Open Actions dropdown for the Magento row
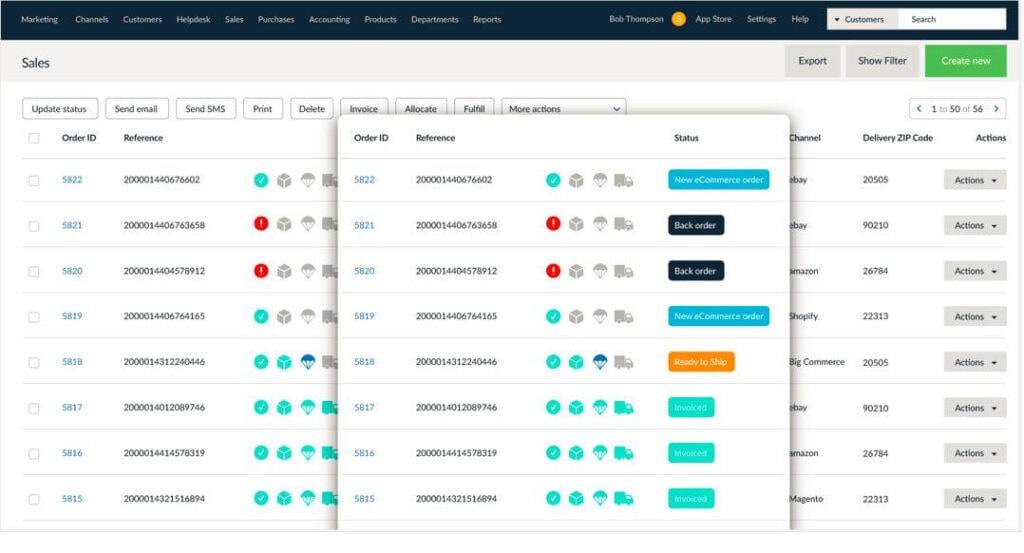 [974, 499]
